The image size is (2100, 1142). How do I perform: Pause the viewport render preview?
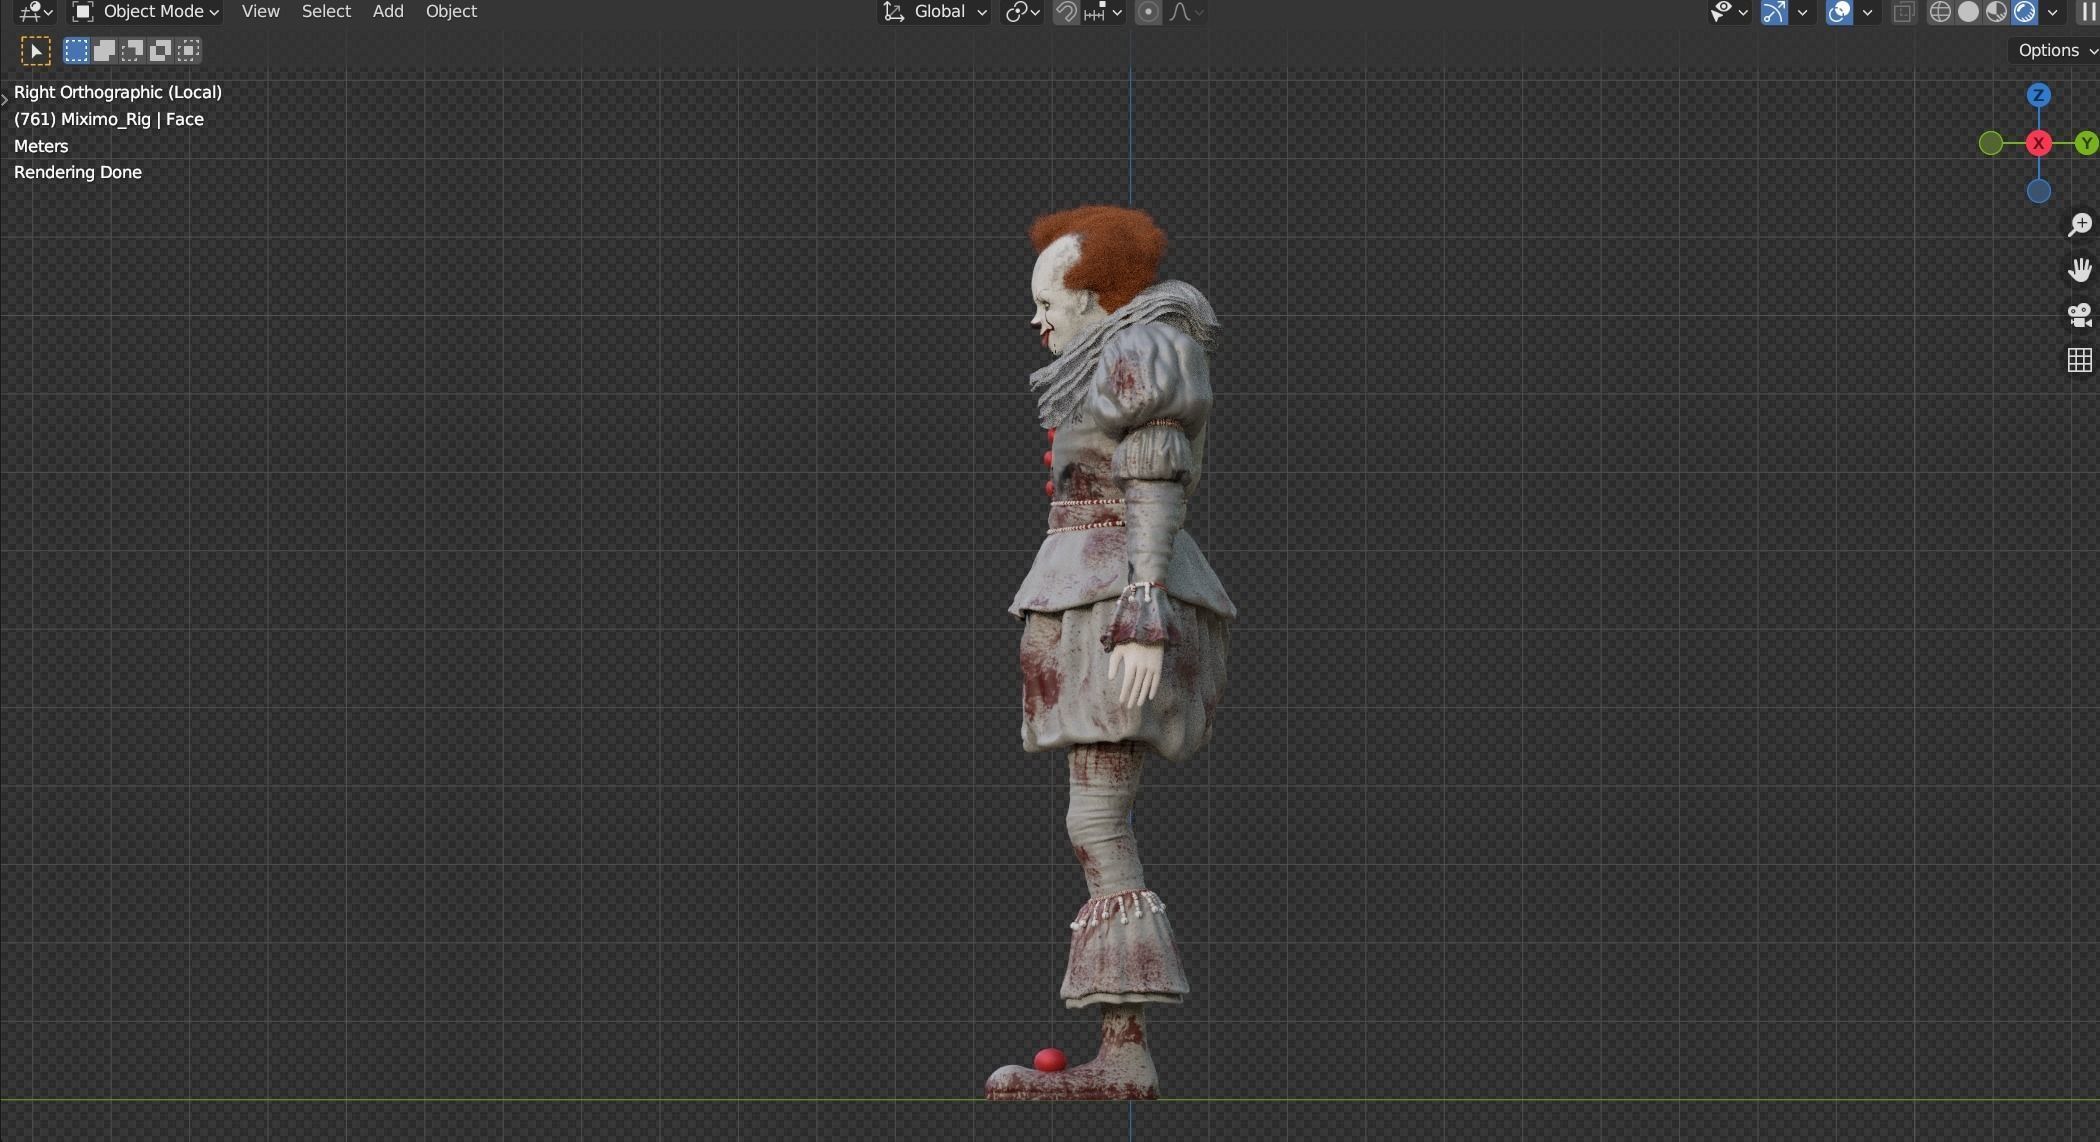point(2087,12)
